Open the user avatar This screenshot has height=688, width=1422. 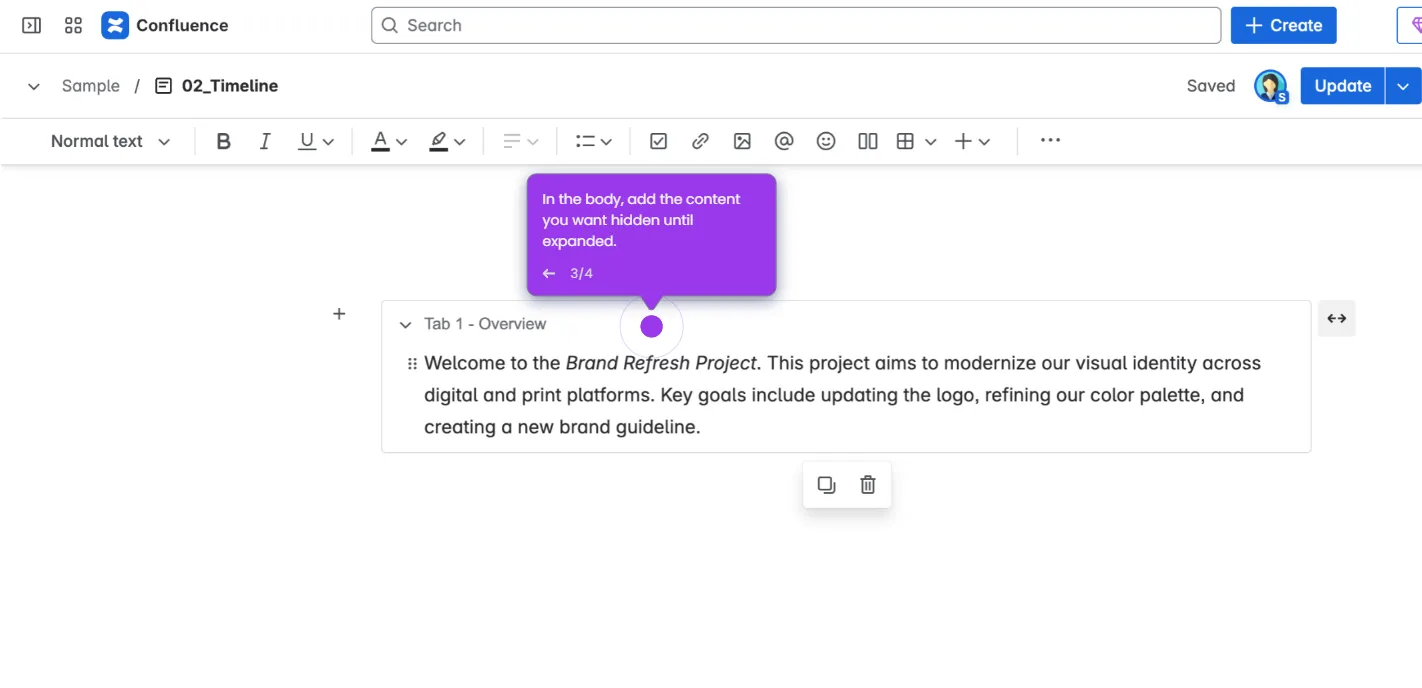coord(1270,86)
